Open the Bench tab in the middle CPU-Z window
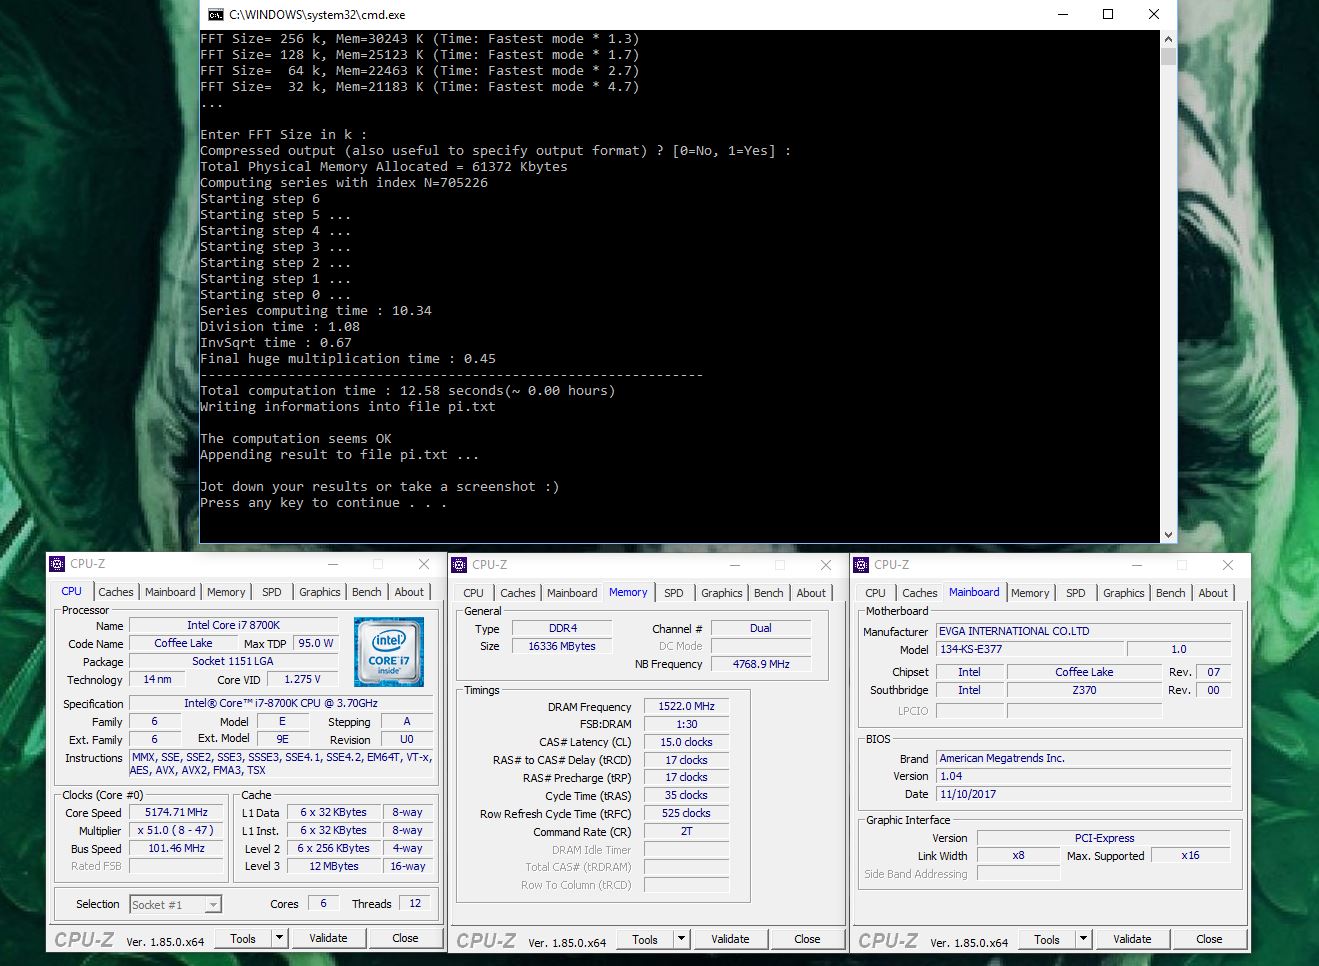The width and height of the screenshot is (1319, 966). pyautogui.click(x=769, y=593)
